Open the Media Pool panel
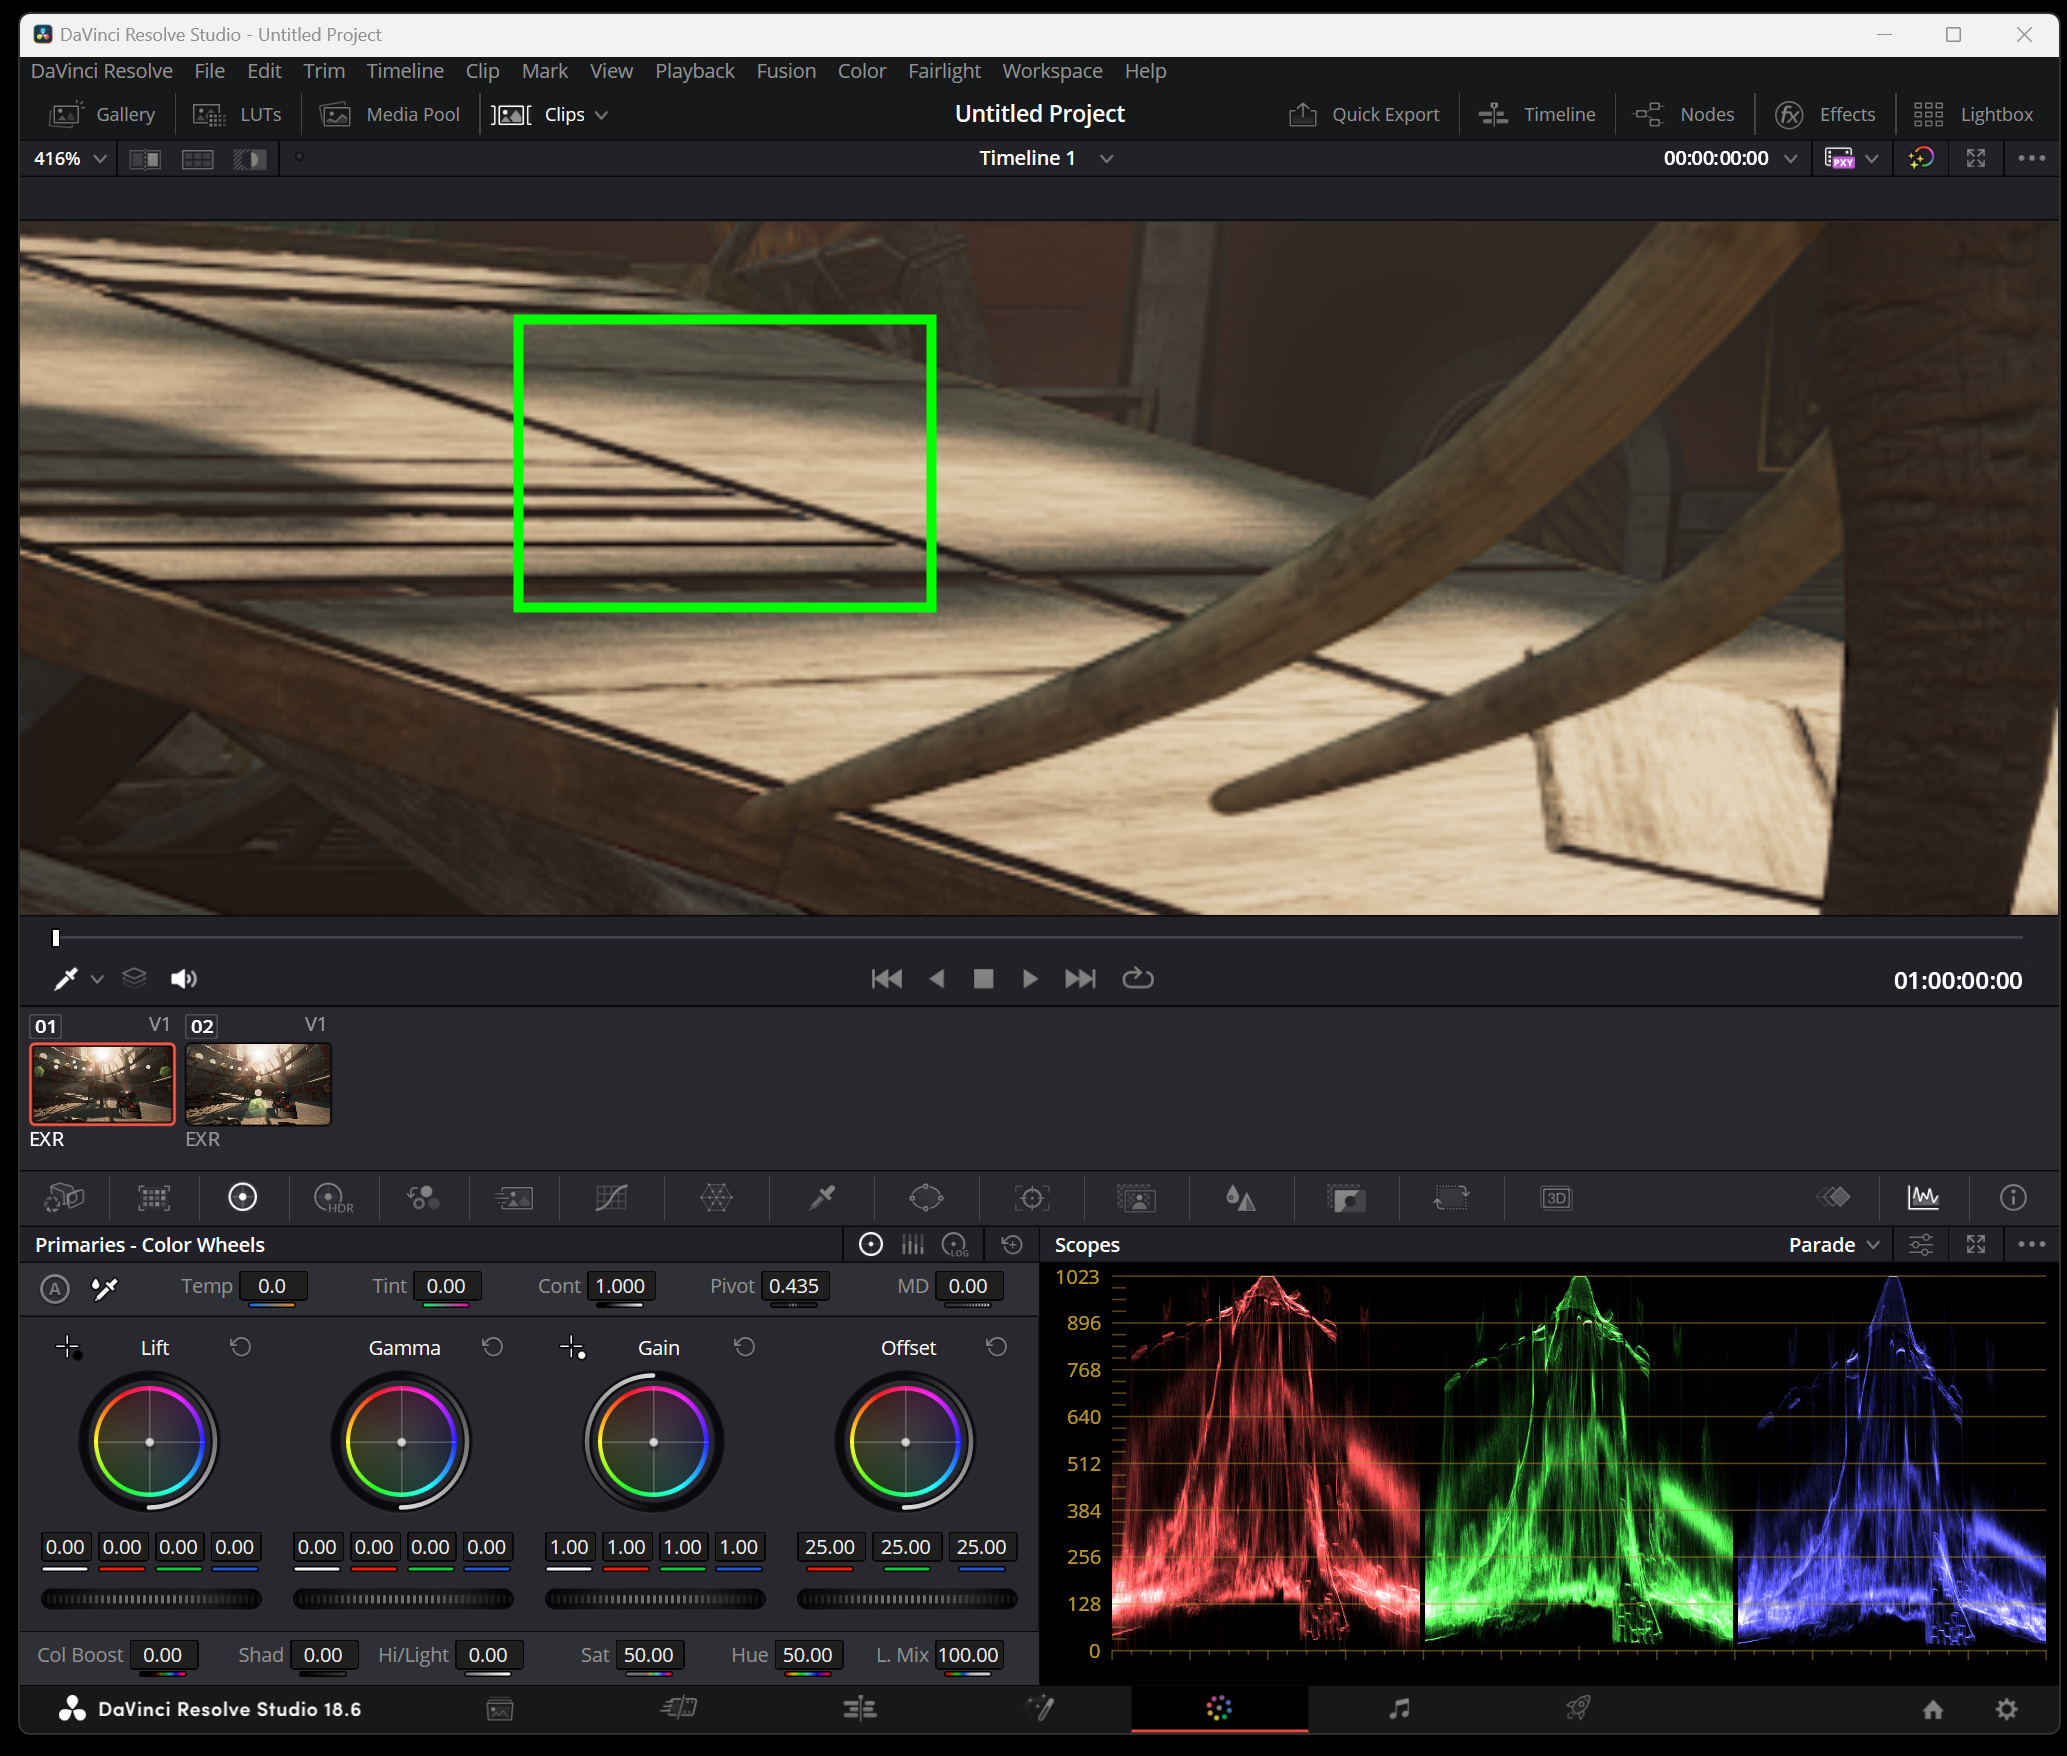This screenshot has width=2067, height=1756. pos(390,114)
